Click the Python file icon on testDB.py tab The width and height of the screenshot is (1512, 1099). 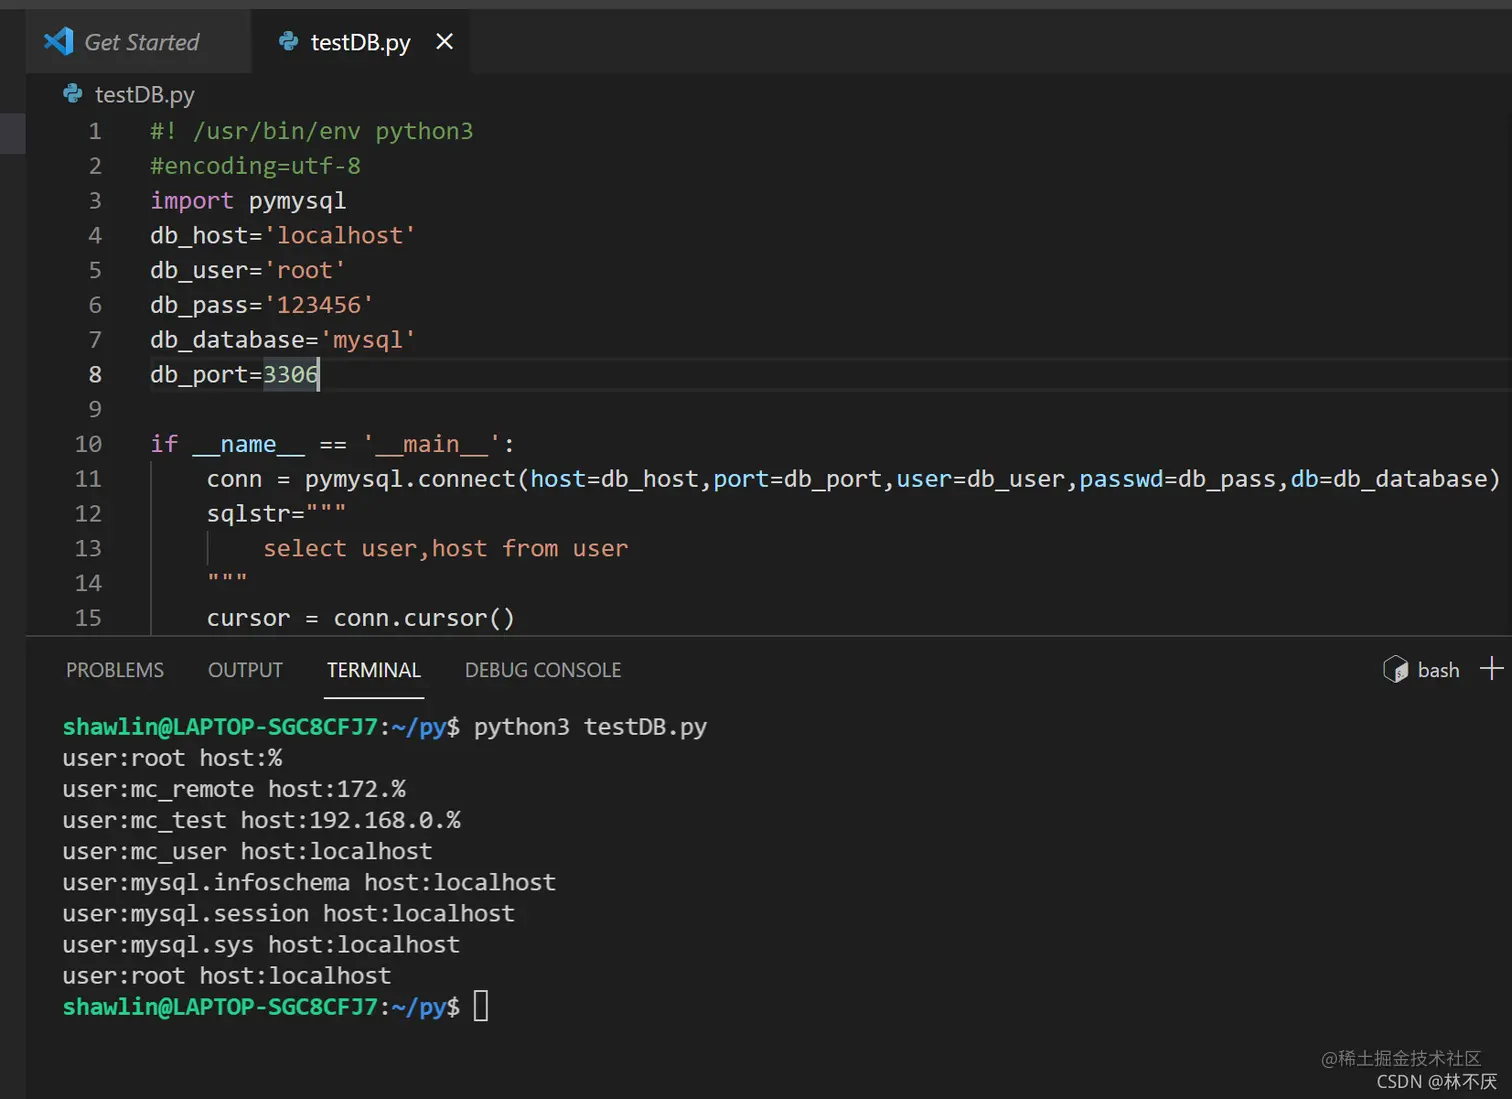click(288, 41)
